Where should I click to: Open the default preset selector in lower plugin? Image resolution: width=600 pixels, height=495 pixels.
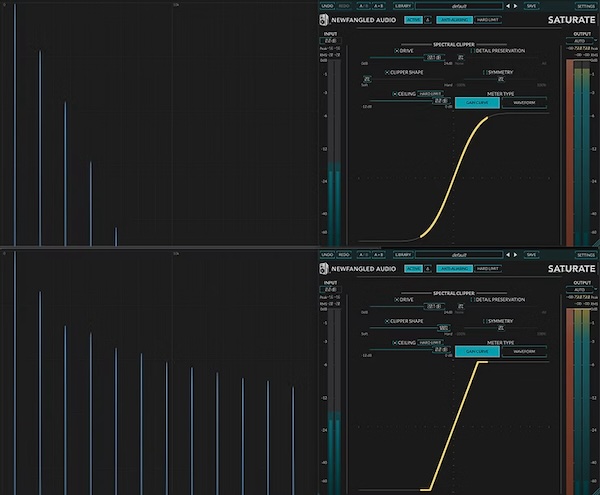pos(459,255)
